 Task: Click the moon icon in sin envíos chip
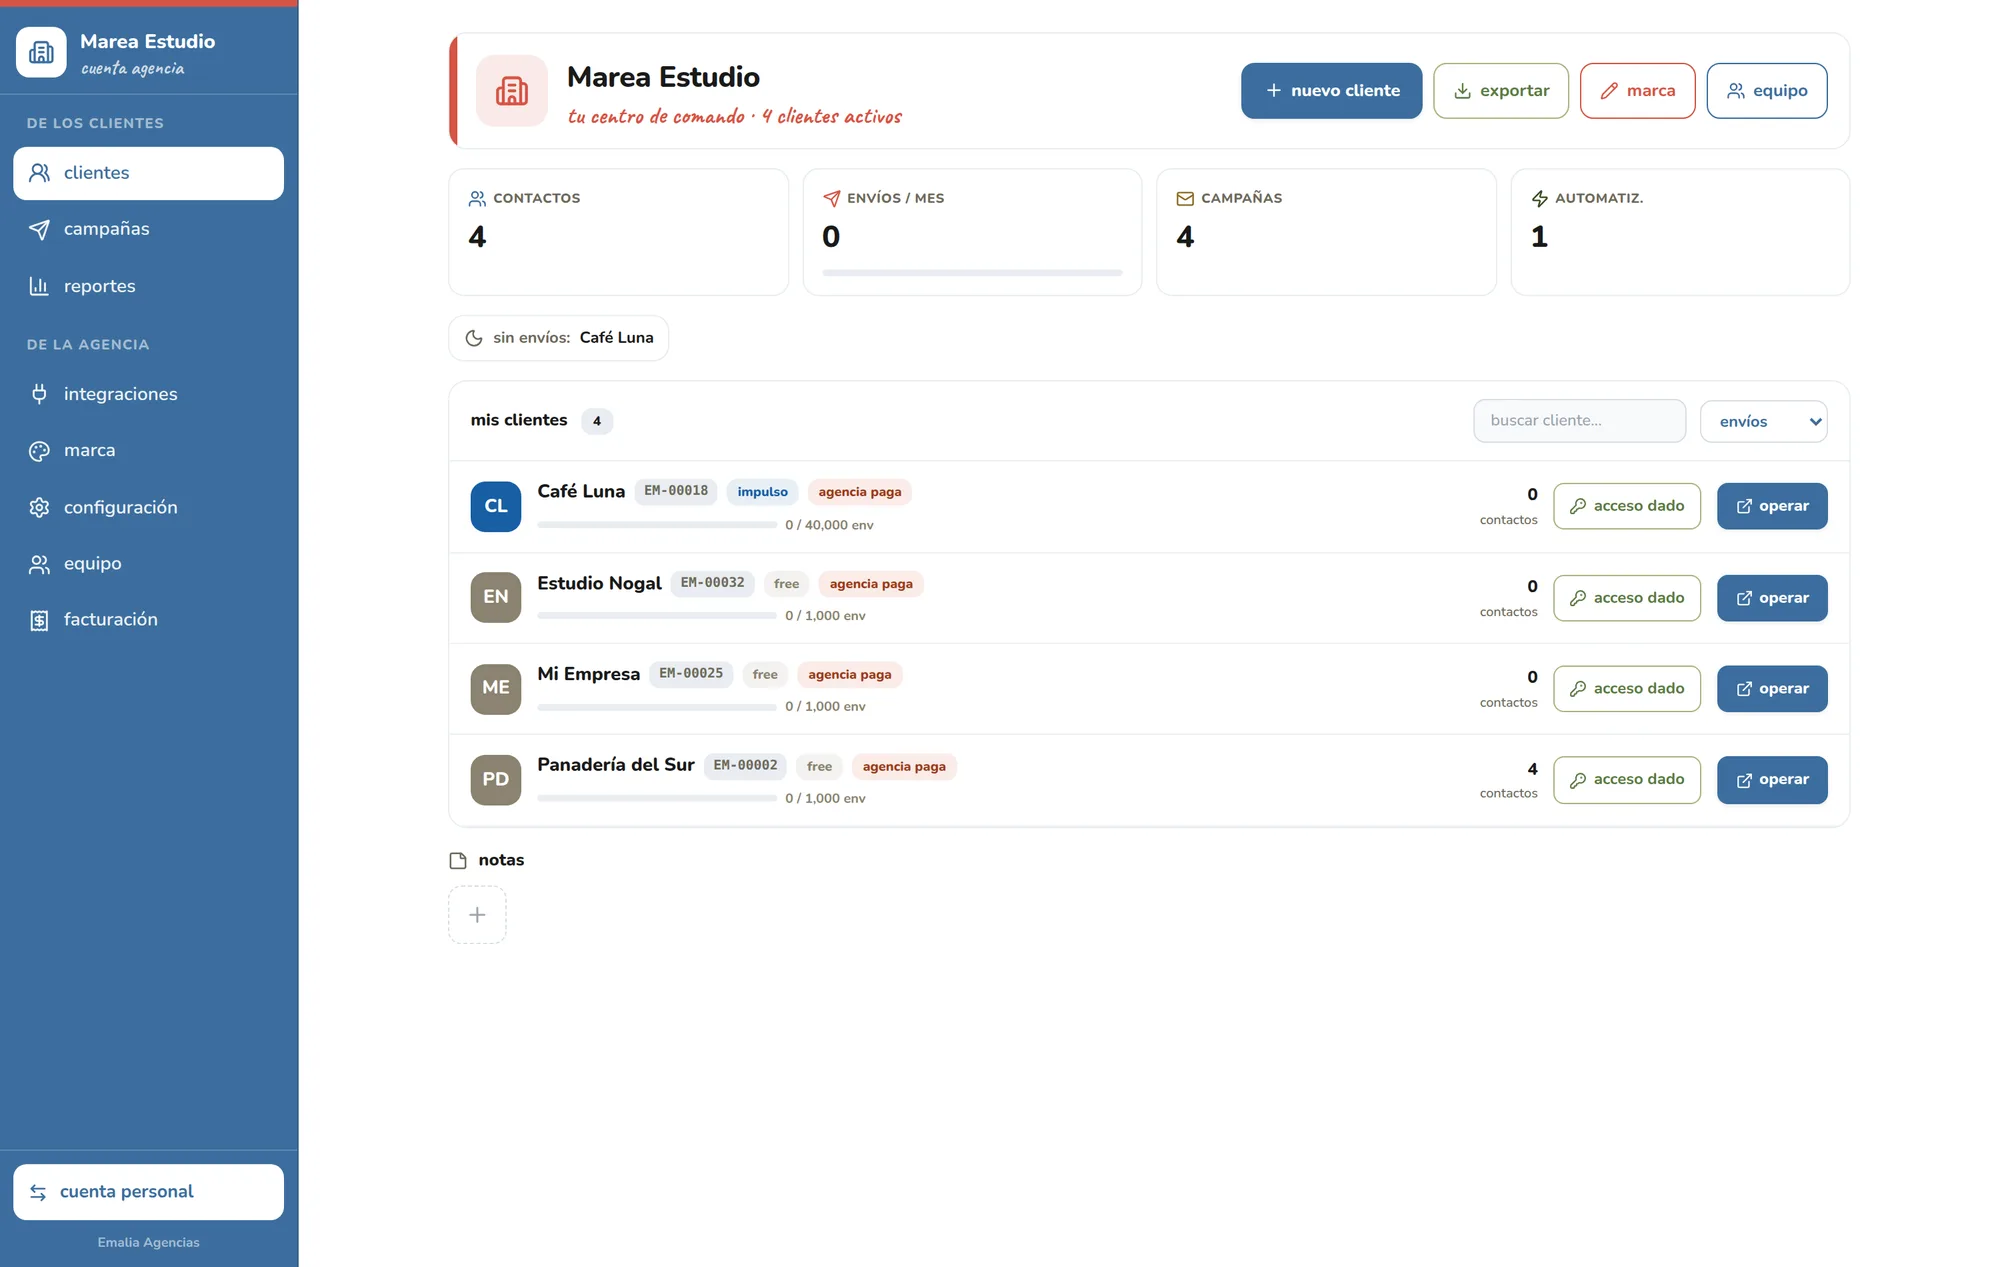(x=474, y=338)
